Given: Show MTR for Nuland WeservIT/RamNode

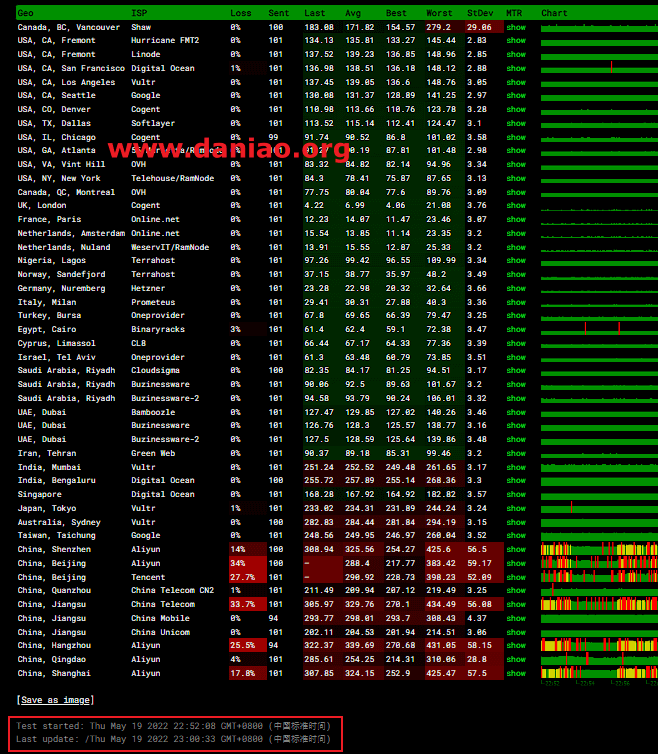Looking at the screenshot, I should click(516, 247).
